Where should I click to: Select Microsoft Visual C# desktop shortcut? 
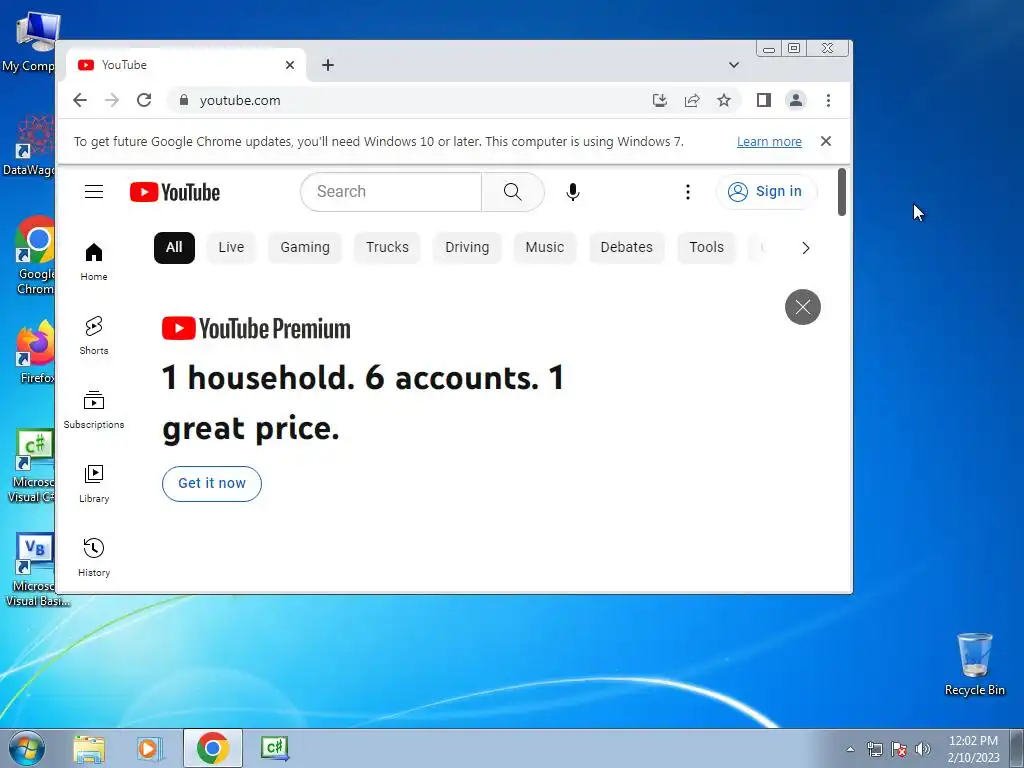[x=33, y=466]
